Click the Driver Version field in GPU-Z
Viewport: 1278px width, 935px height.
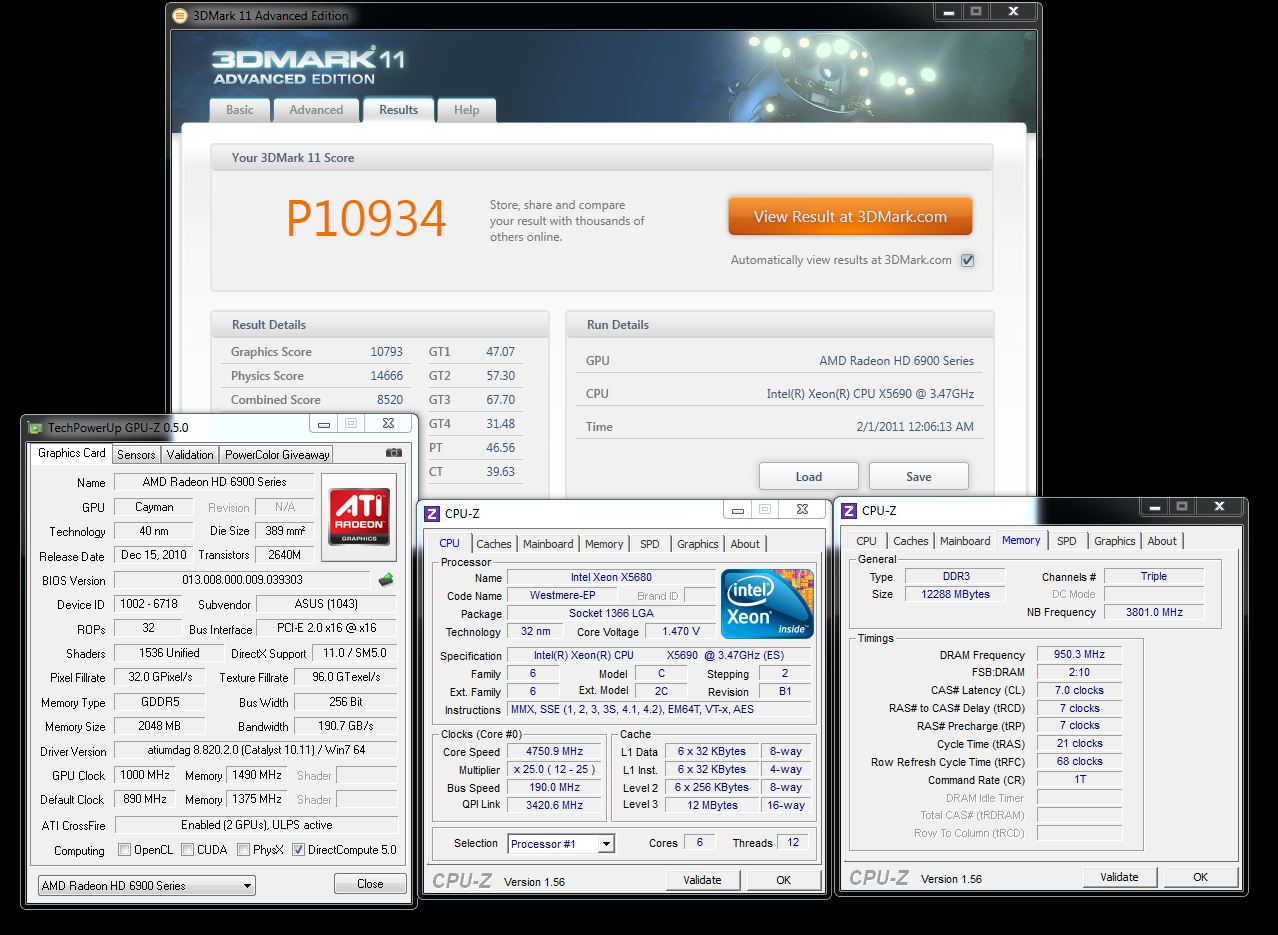[256, 751]
